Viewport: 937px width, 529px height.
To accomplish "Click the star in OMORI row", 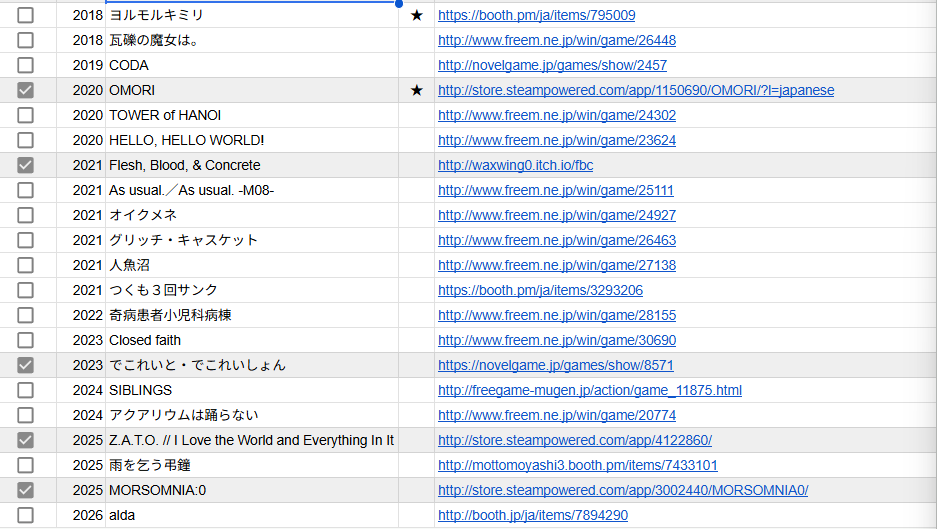I will click(417, 90).
